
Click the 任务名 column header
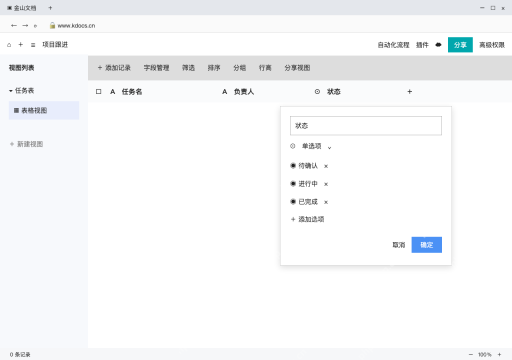[x=132, y=91]
